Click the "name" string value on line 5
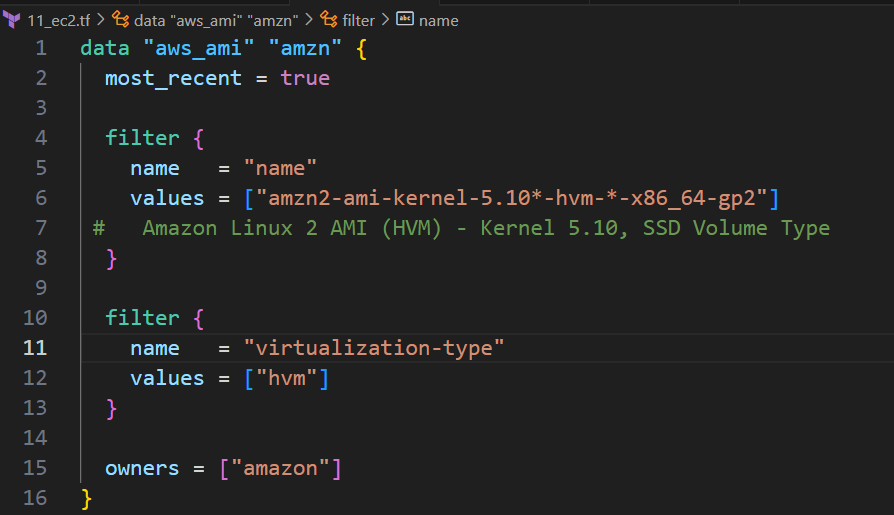This screenshot has height=515, width=894. pos(280,168)
